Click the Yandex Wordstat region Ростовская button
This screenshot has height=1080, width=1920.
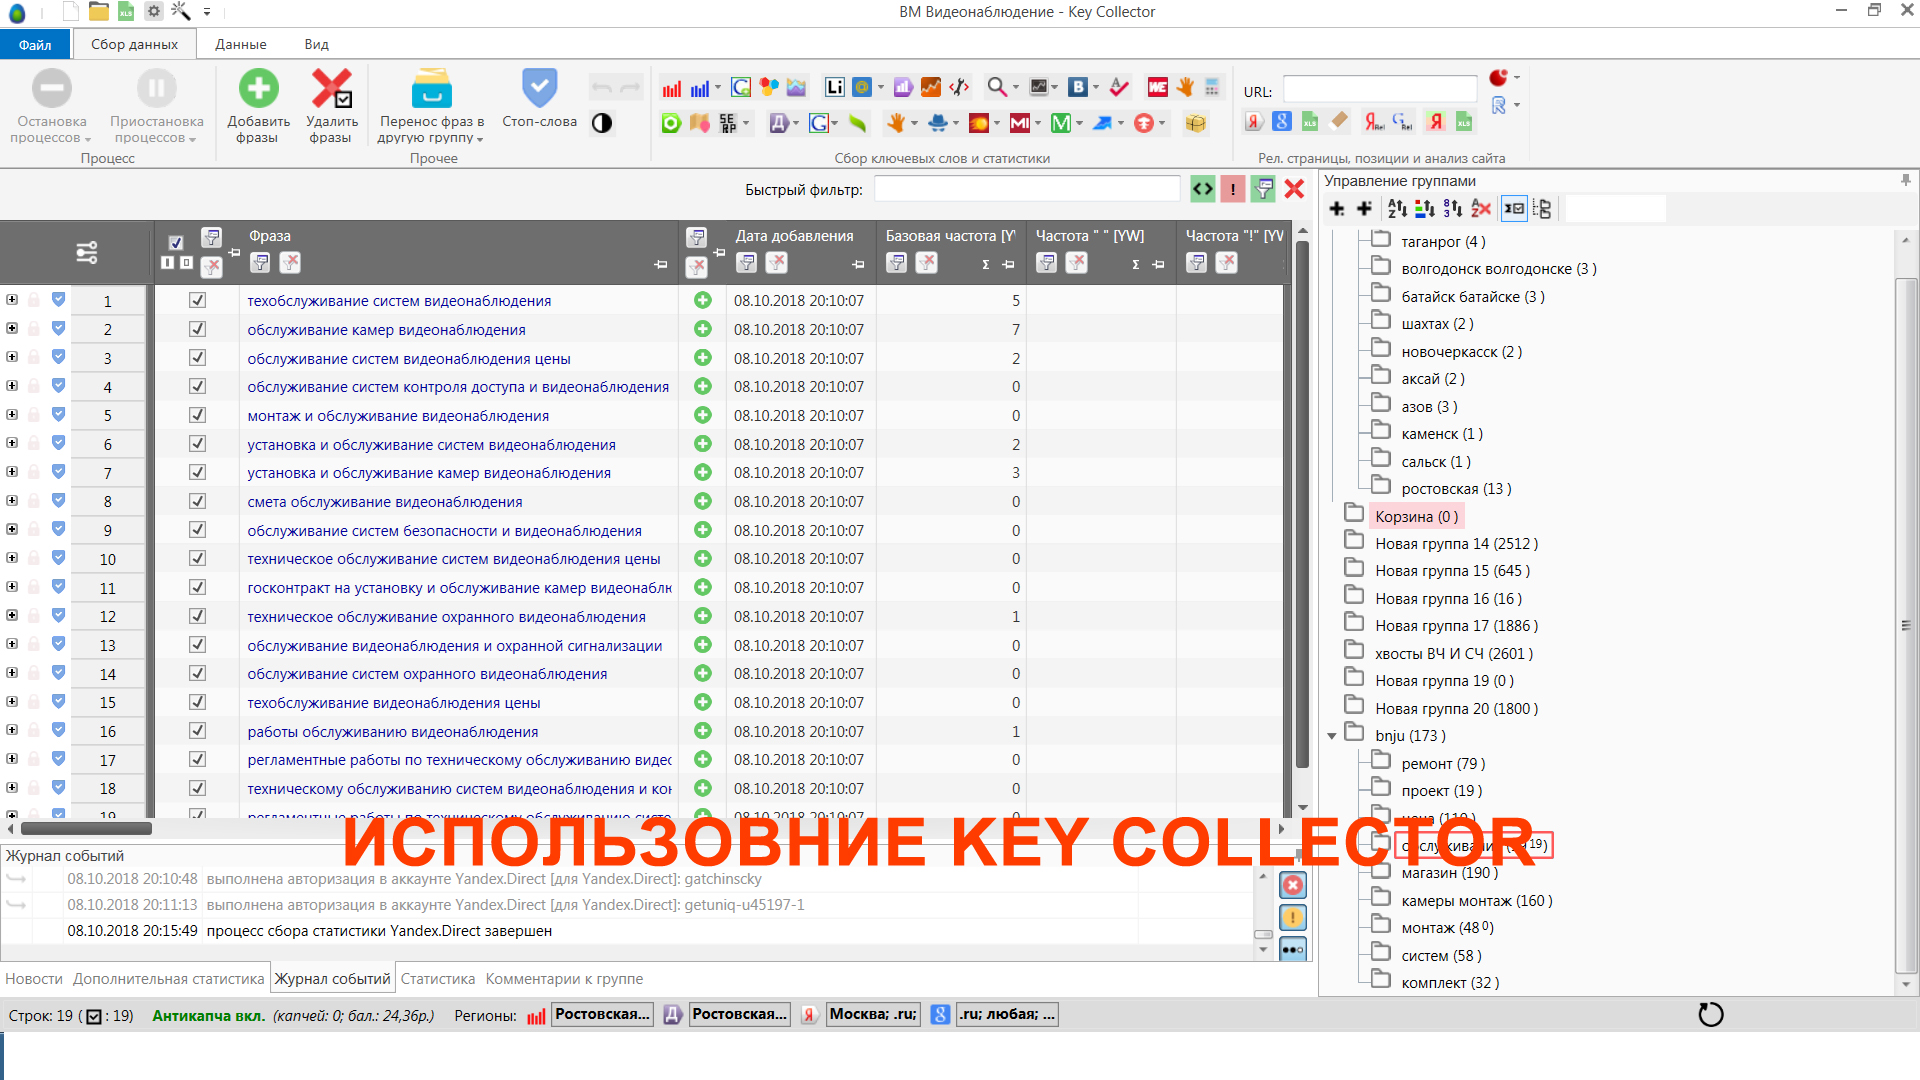[x=602, y=1014]
